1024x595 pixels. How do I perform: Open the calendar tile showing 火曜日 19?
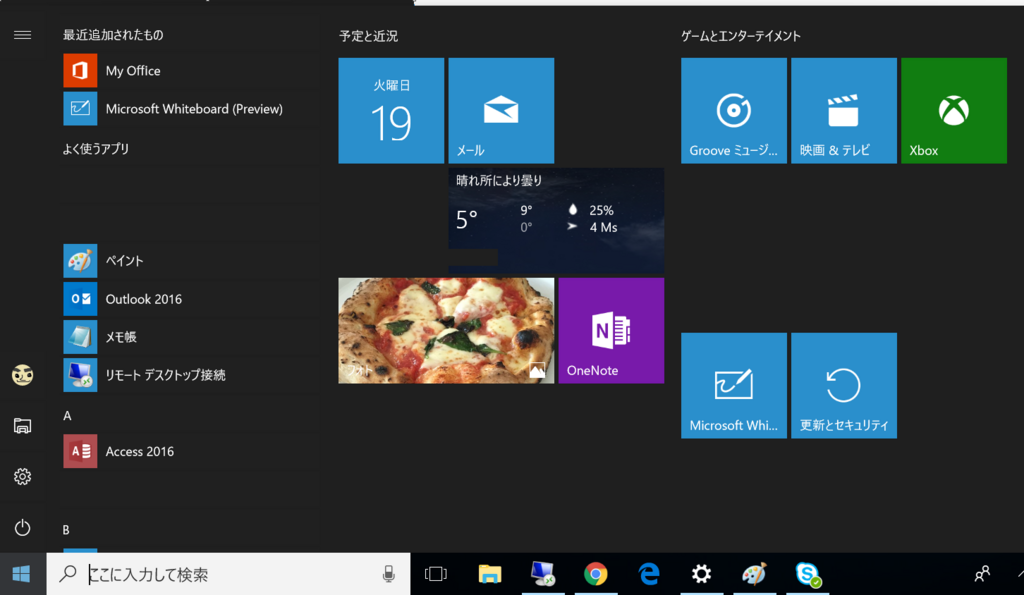pyautogui.click(x=391, y=110)
